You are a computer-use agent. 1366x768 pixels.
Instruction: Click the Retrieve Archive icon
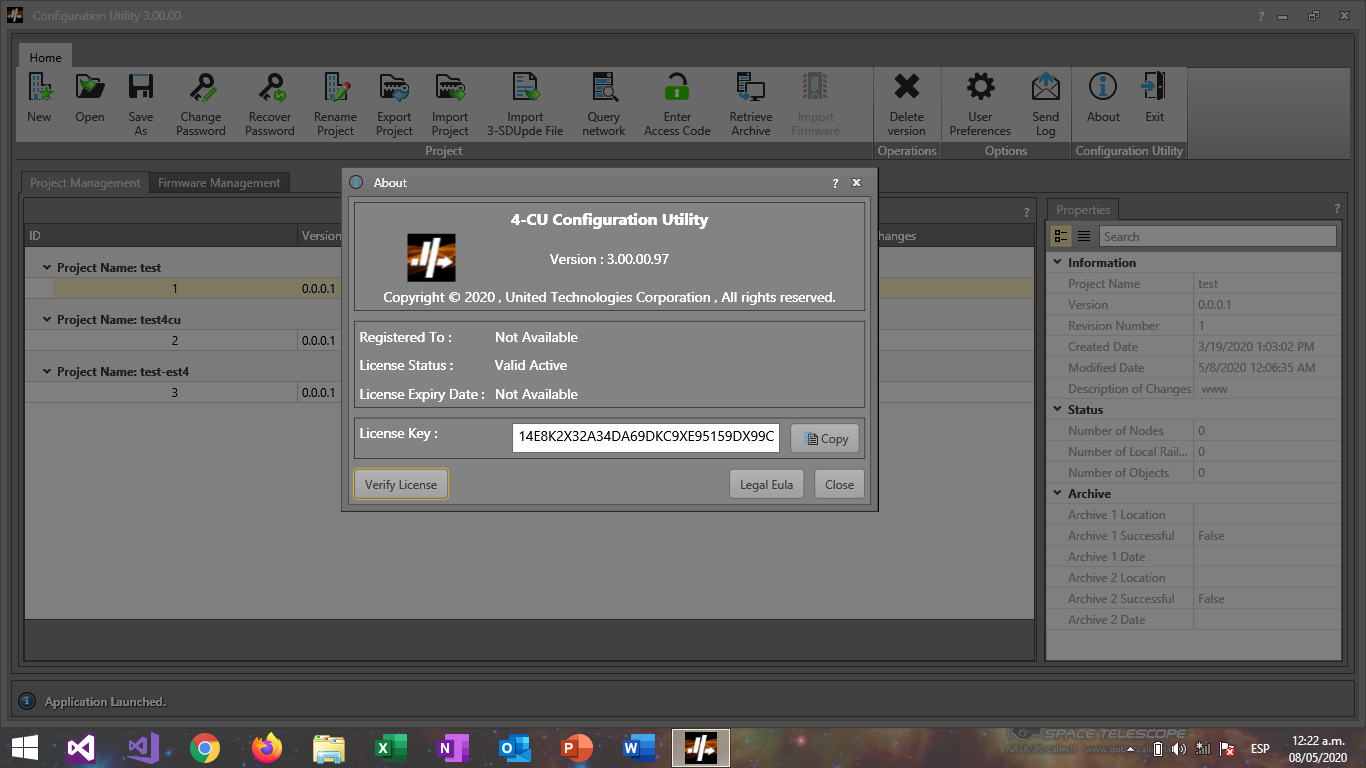click(x=750, y=88)
